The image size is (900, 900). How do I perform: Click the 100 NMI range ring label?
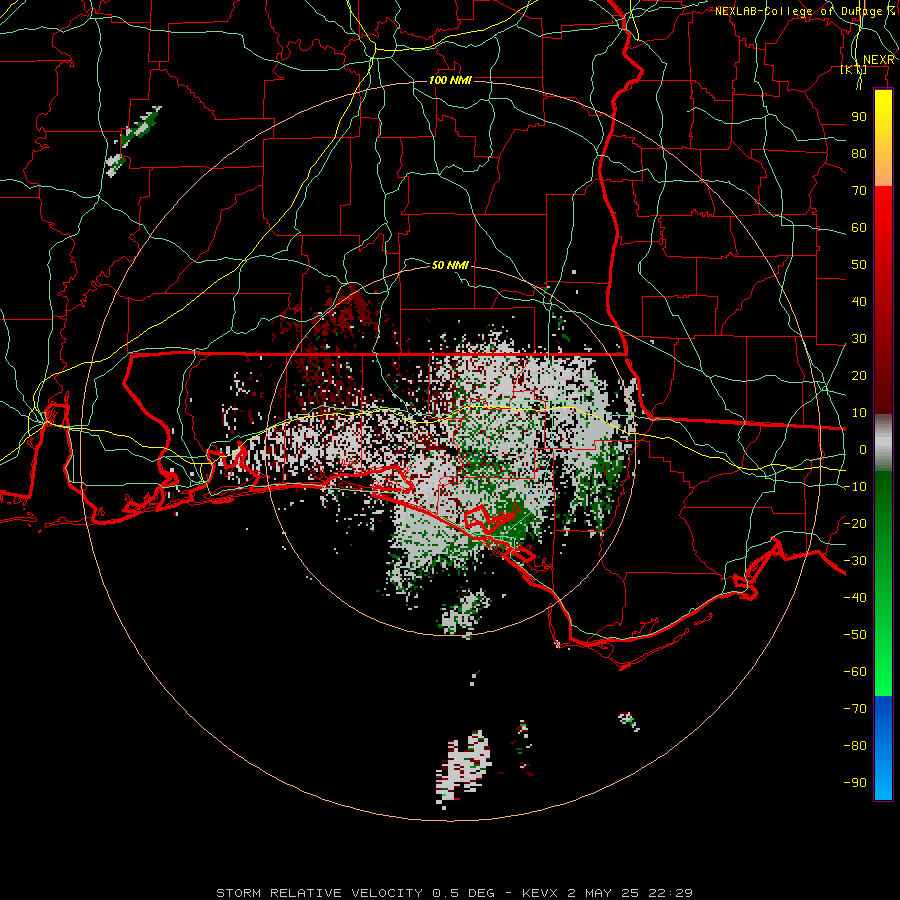[450, 80]
